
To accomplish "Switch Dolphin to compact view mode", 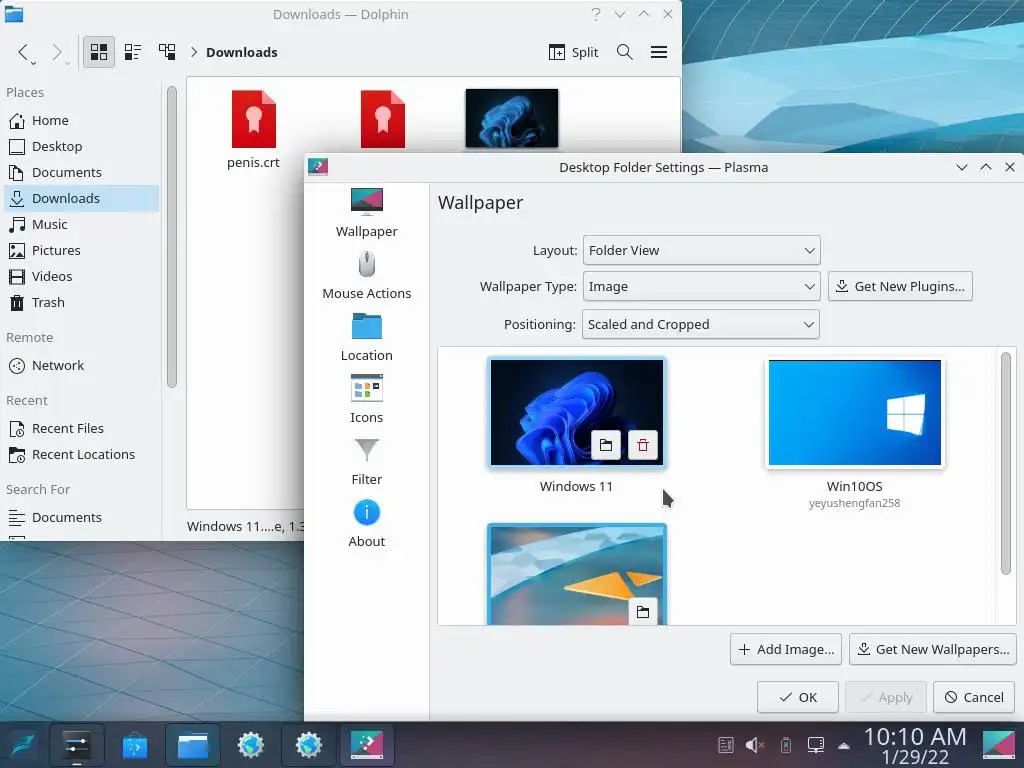I will pos(133,52).
